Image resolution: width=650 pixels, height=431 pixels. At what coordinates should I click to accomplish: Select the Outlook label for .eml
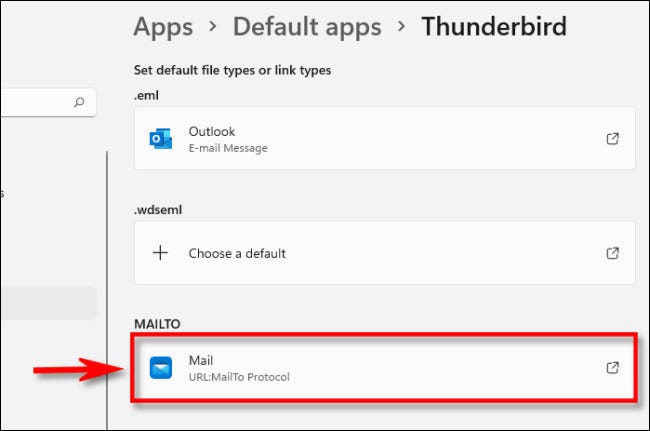[211, 131]
